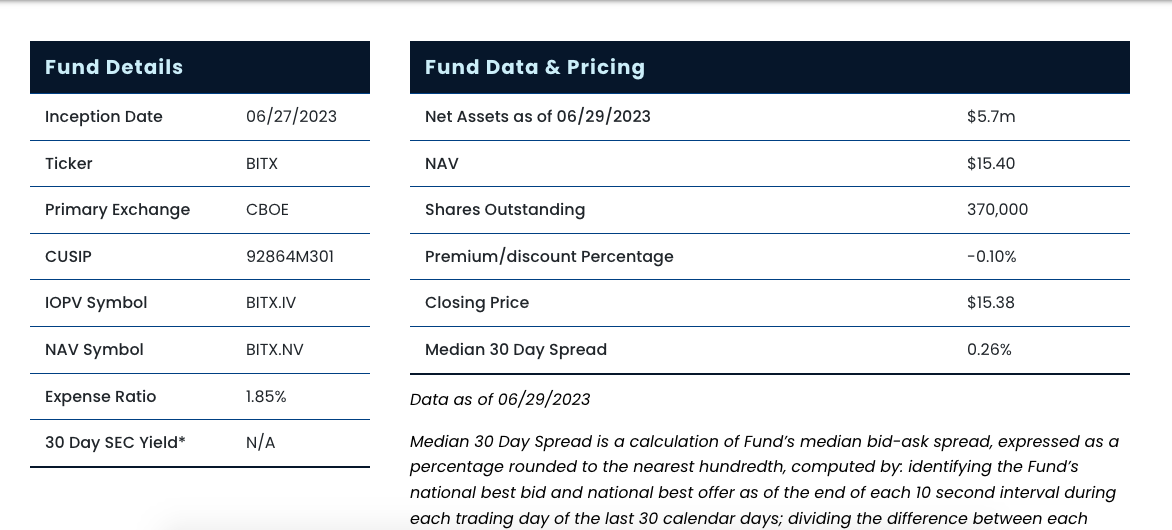Click the Median 30 Day Spread explanation paragraph
Viewport: 1172px width, 530px height.
pos(764,479)
